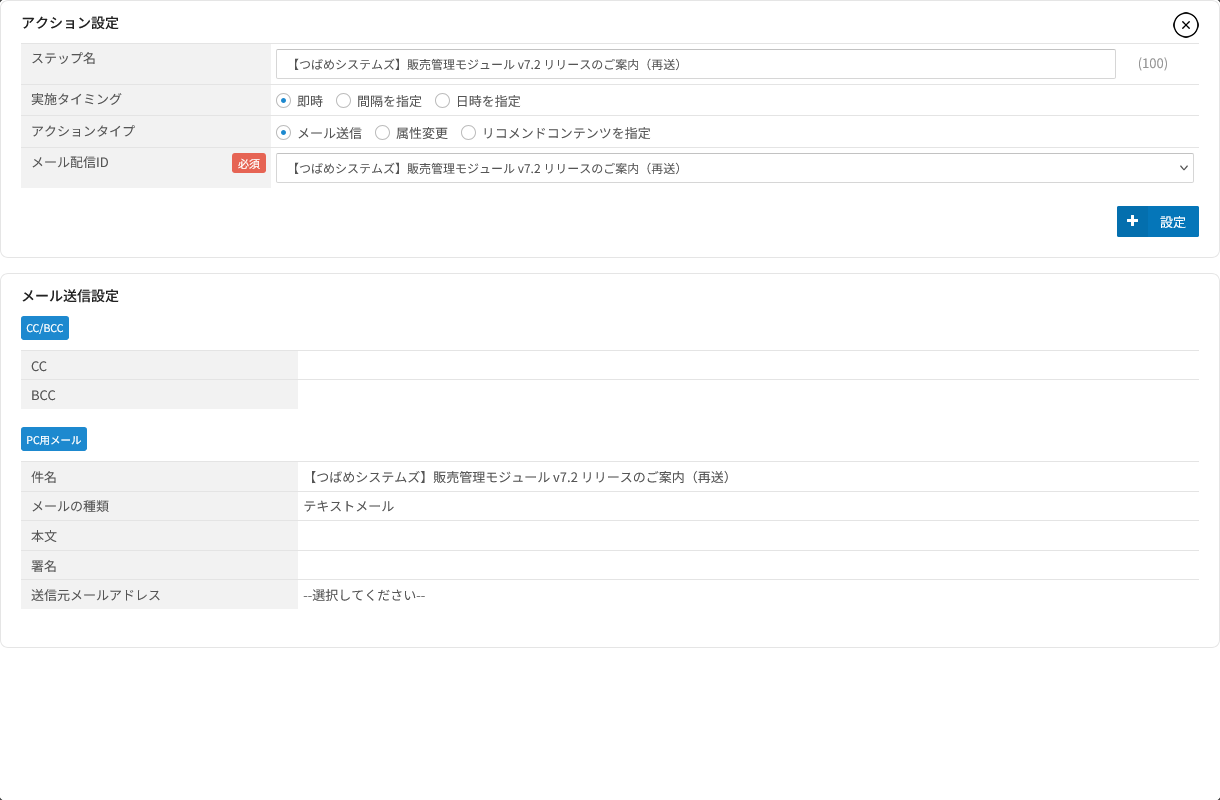Click the PC用メール section badge
The width and height of the screenshot is (1220, 800).
(54, 439)
